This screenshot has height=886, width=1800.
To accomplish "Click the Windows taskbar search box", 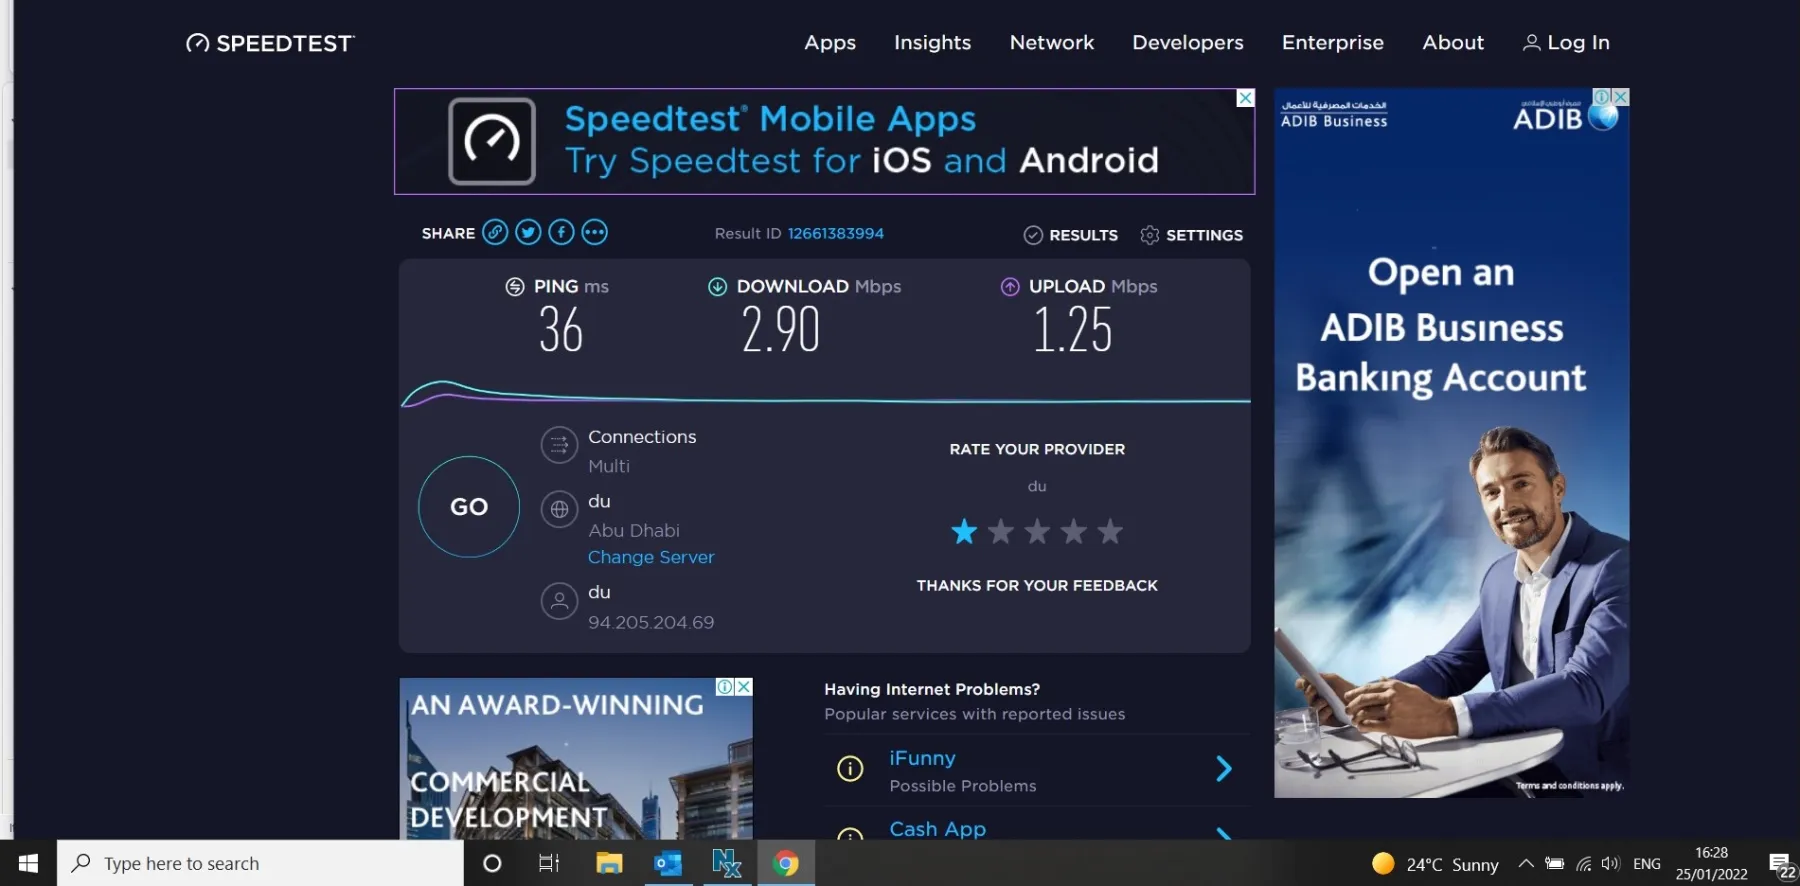I will (x=260, y=863).
